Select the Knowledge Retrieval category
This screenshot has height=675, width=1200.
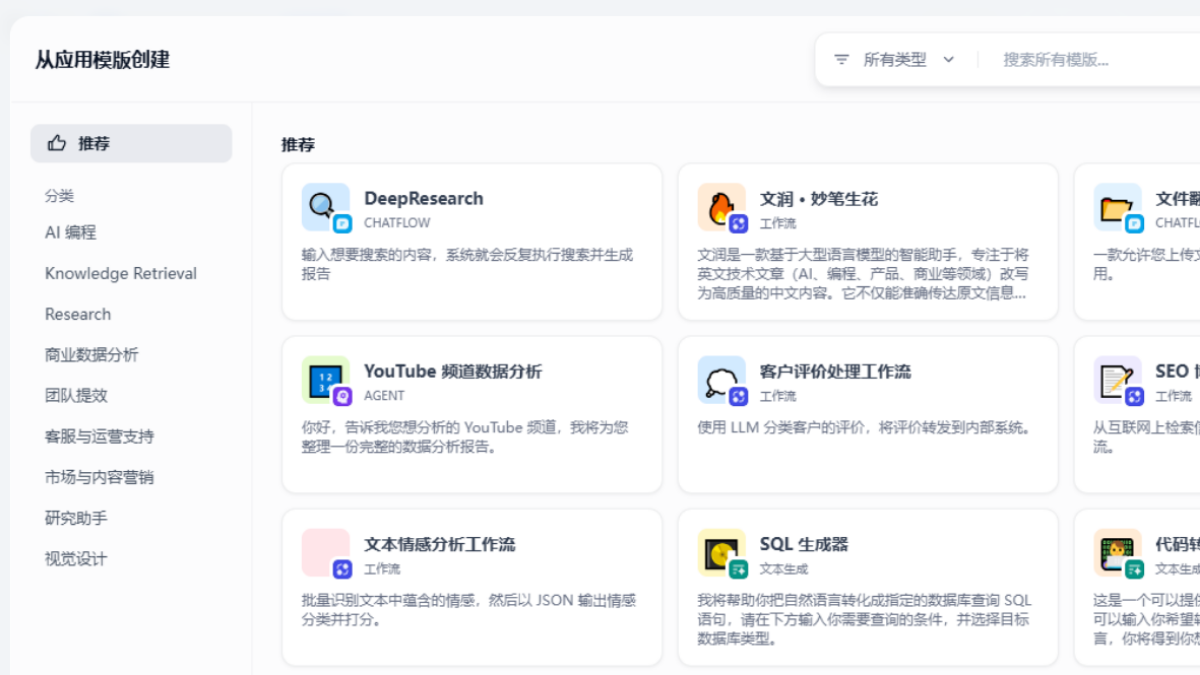pyautogui.click(x=121, y=273)
